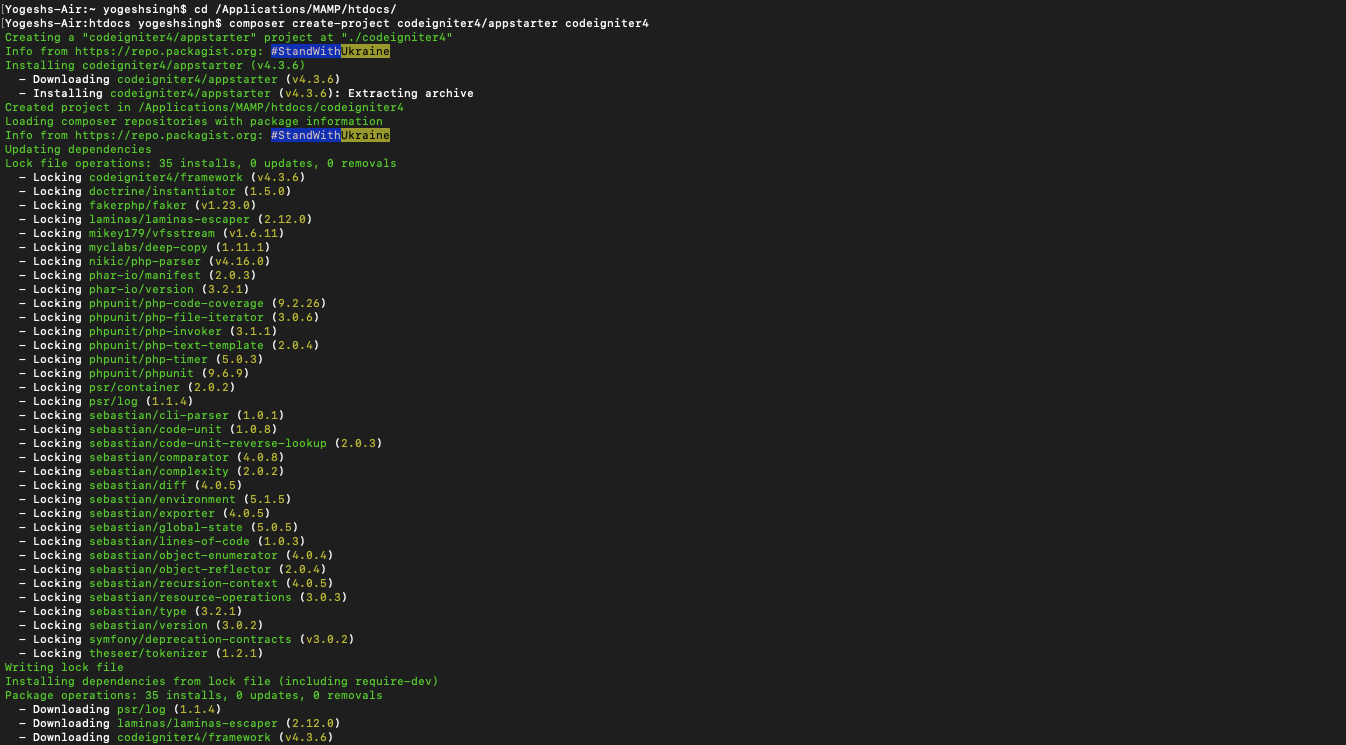Click sebastian/global-state package name
1346x745 pixels.
coord(166,527)
